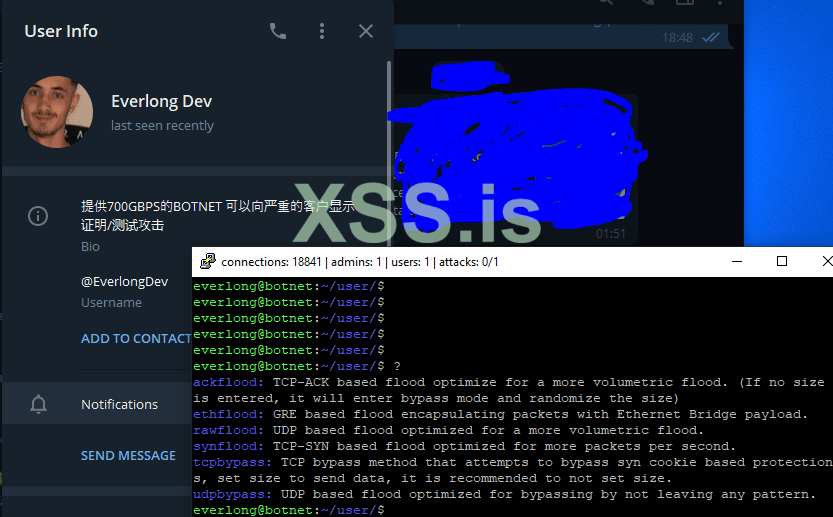Click the "Username" label under @EverlongDev

click(x=112, y=302)
